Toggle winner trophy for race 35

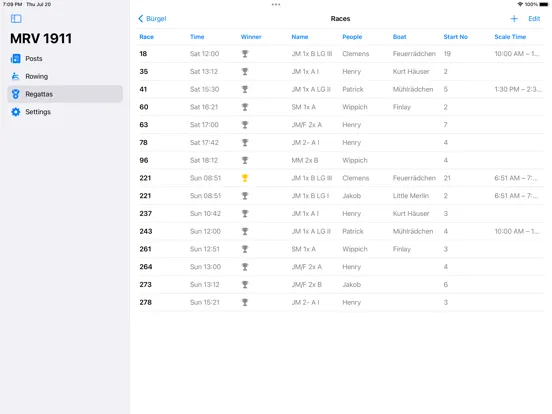click(245, 71)
